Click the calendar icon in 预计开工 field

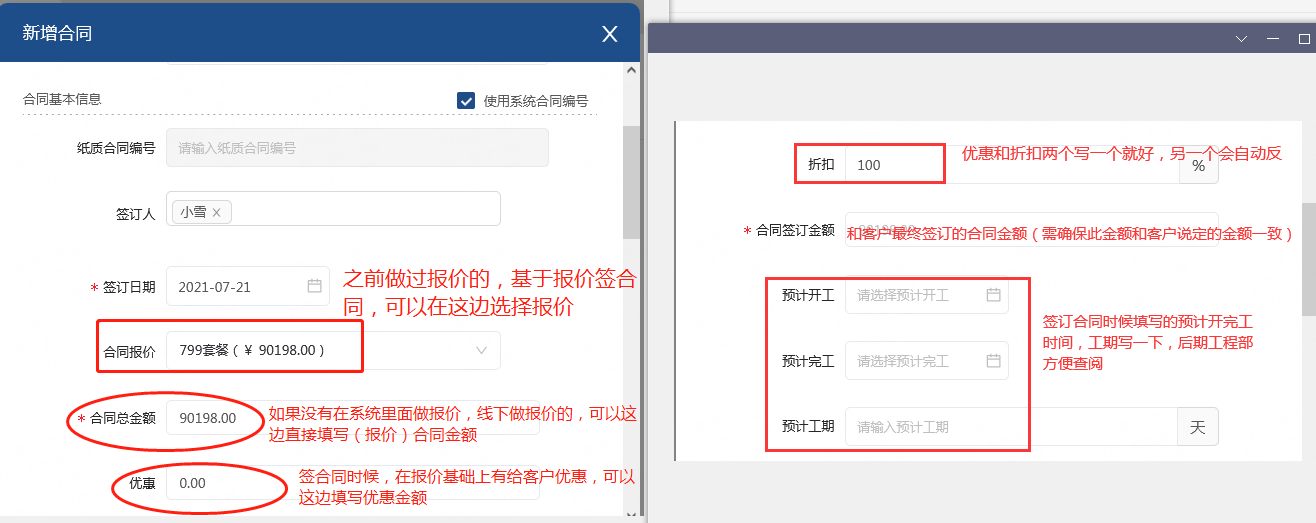coord(993,295)
